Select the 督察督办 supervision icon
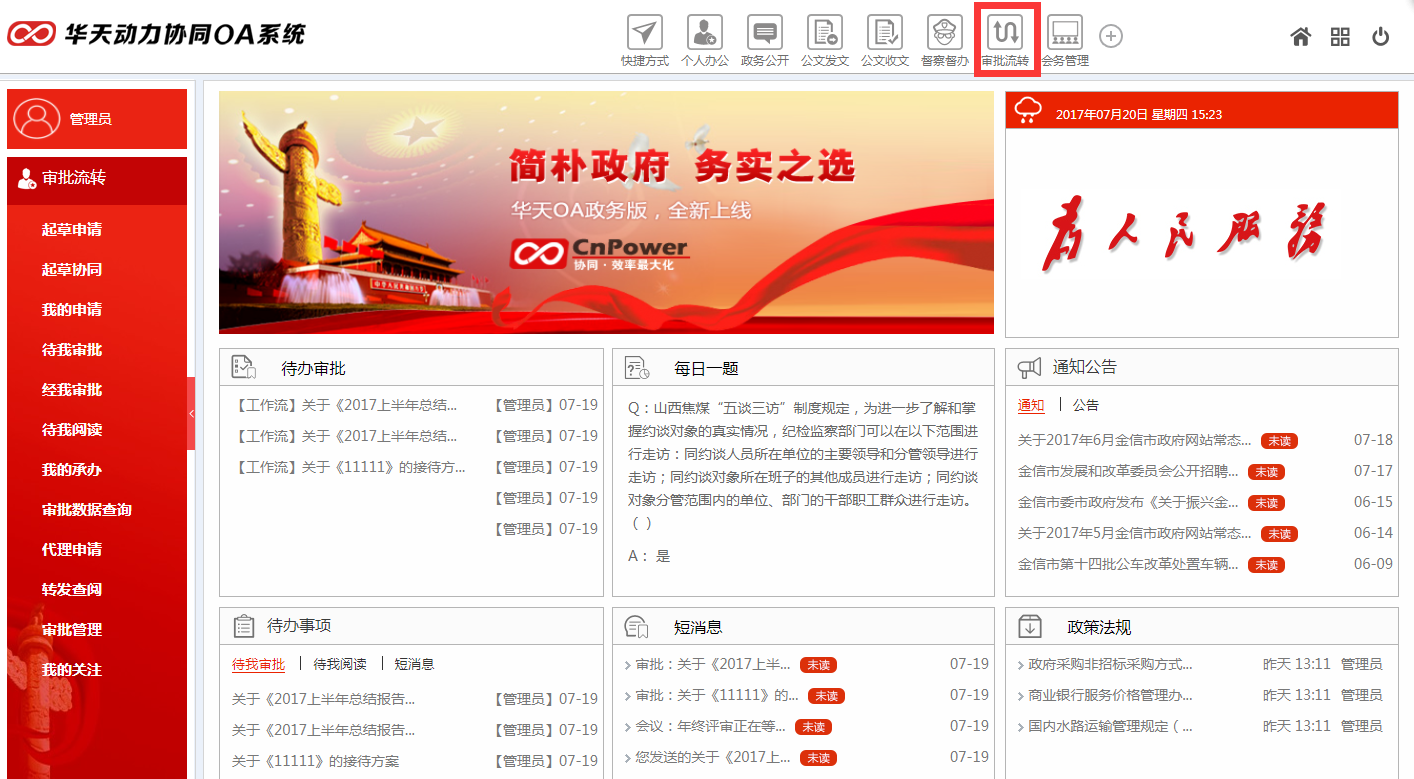This screenshot has height=779, width=1414. tap(944, 38)
